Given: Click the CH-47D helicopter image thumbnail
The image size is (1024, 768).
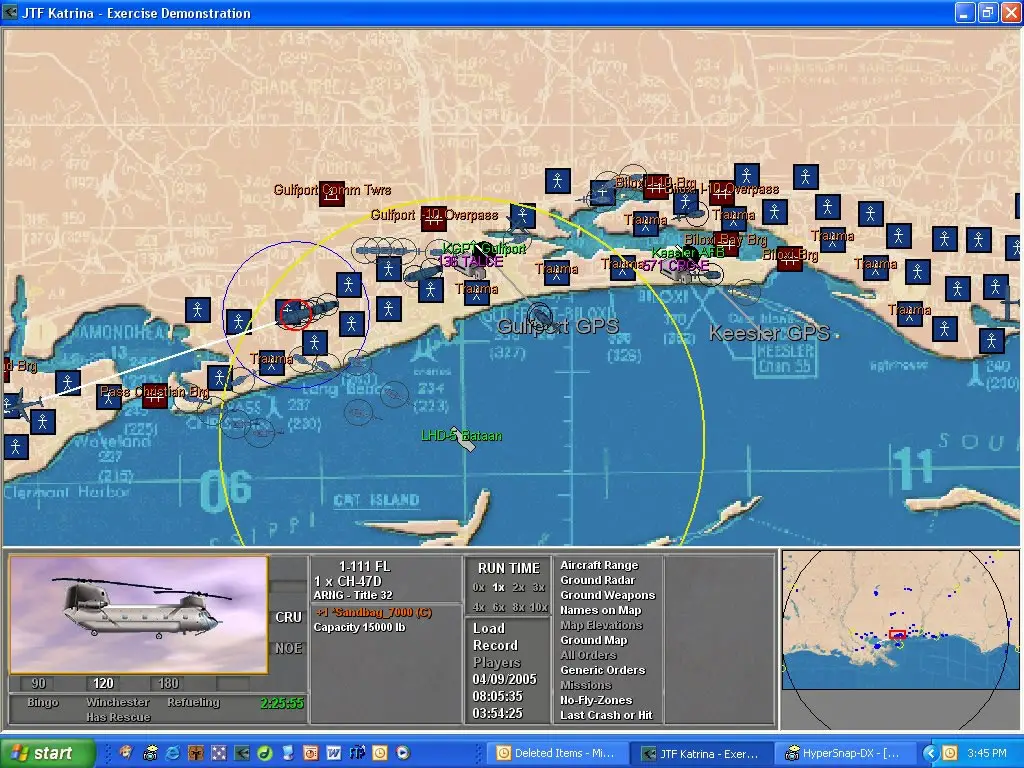Looking at the screenshot, I should pyautogui.click(x=138, y=613).
